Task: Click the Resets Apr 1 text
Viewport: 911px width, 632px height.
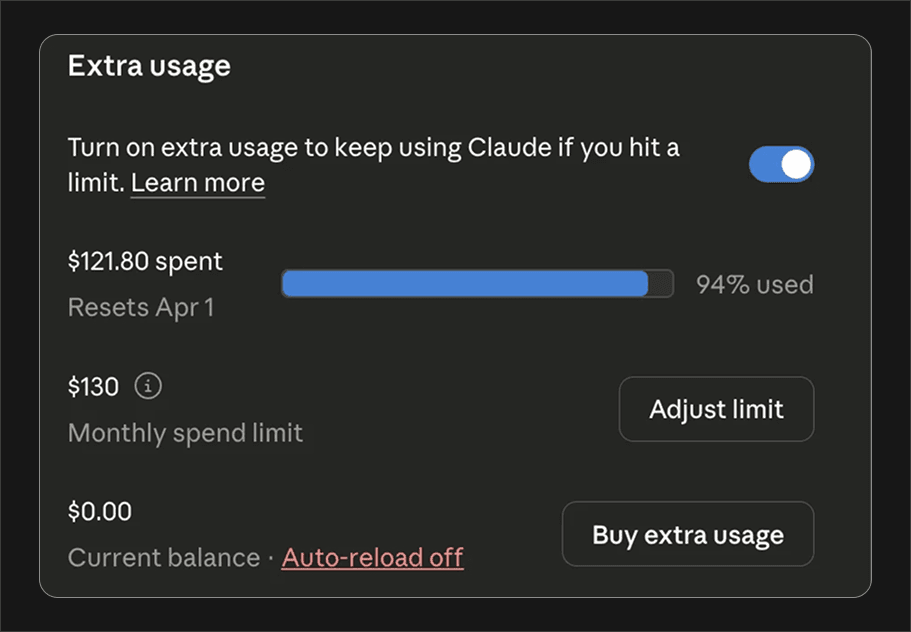Action: tap(140, 307)
